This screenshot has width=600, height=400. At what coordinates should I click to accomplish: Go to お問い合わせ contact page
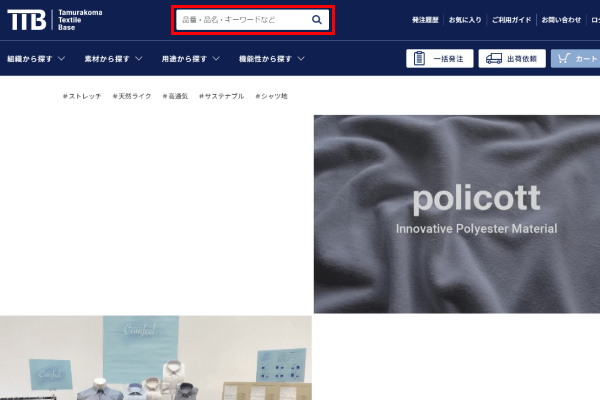pos(559,20)
